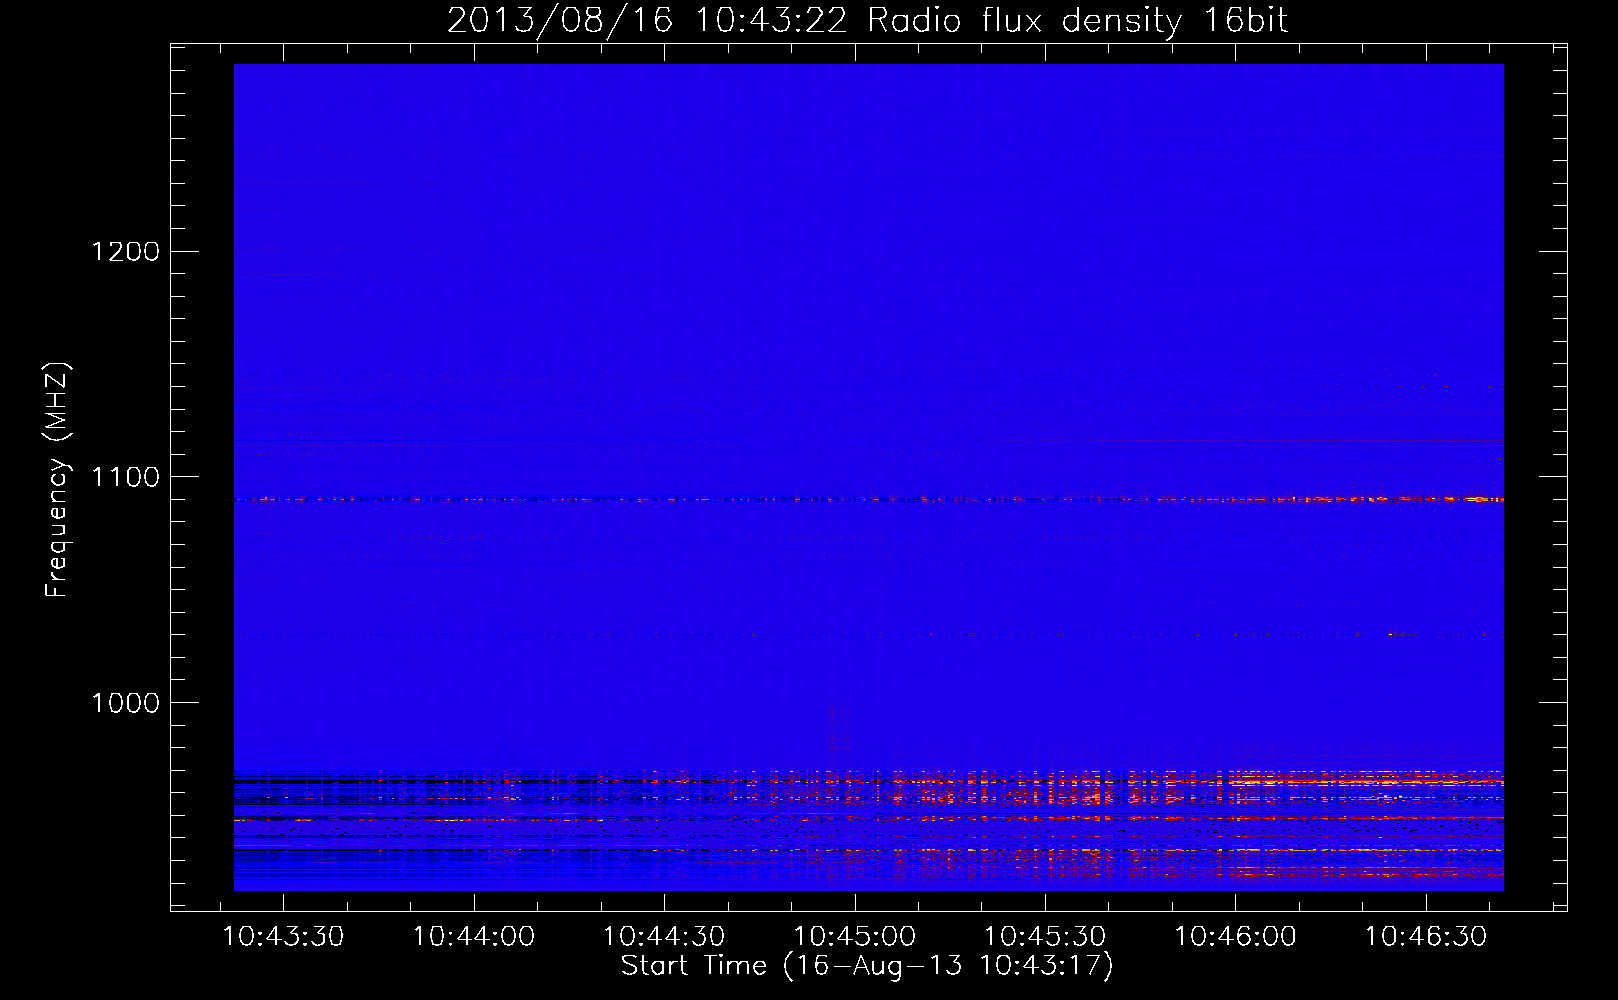Click the 10:44:30 time tick label
The width and height of the screenshot is (1618, 1000).
[x=664, y=937]
